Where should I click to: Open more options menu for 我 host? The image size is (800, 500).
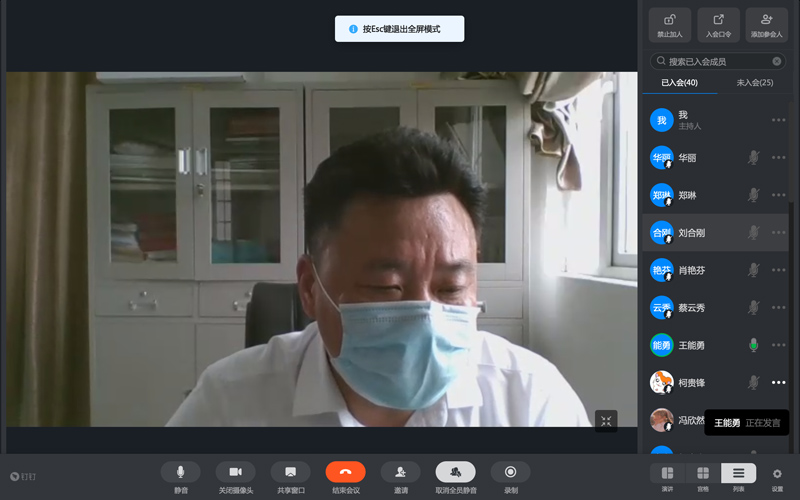tap(778, 120)
